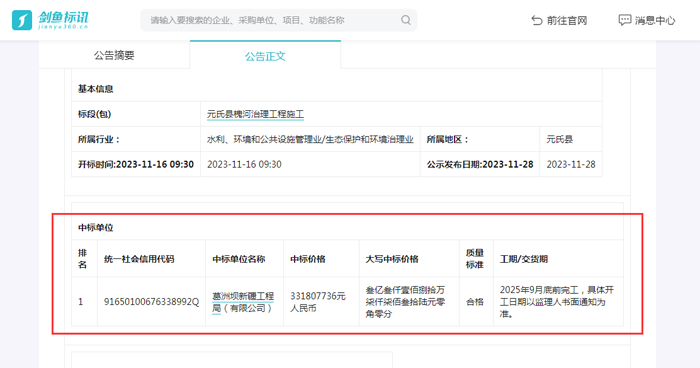Select the 所属行业 label cell

click(136, 139)
